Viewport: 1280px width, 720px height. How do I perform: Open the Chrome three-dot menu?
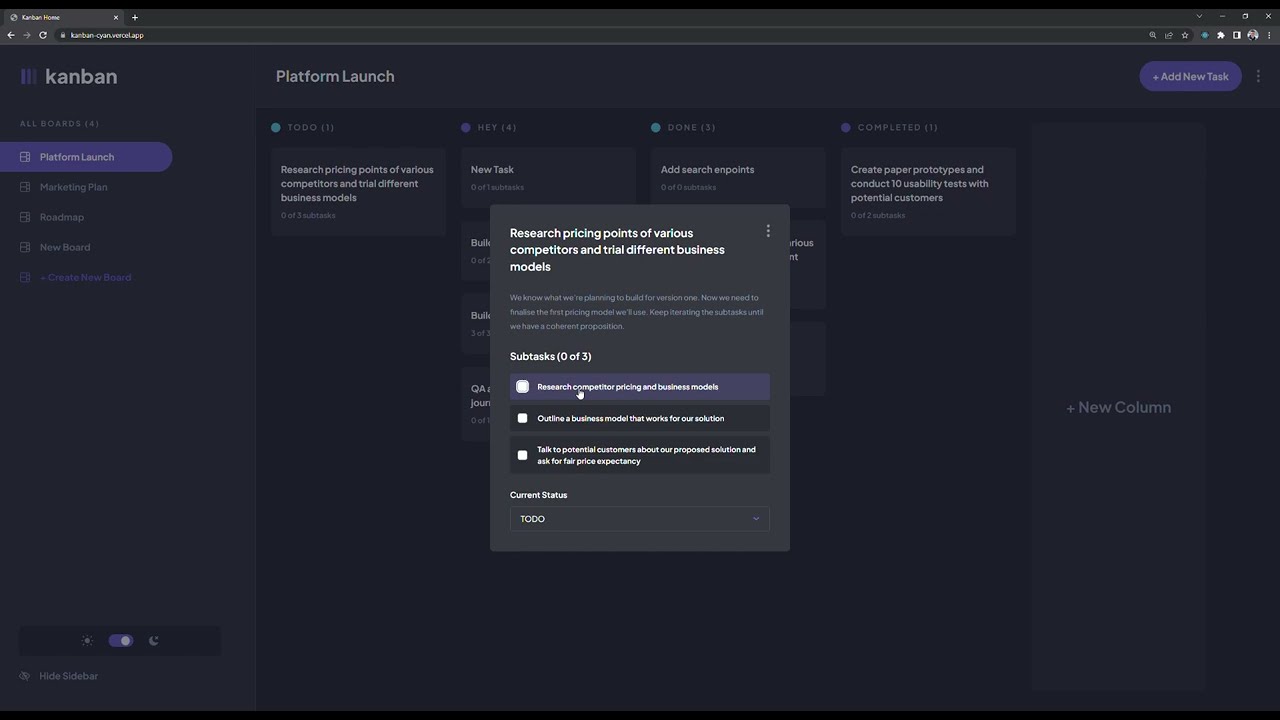pyautogui.click(x=1269, y=35)
